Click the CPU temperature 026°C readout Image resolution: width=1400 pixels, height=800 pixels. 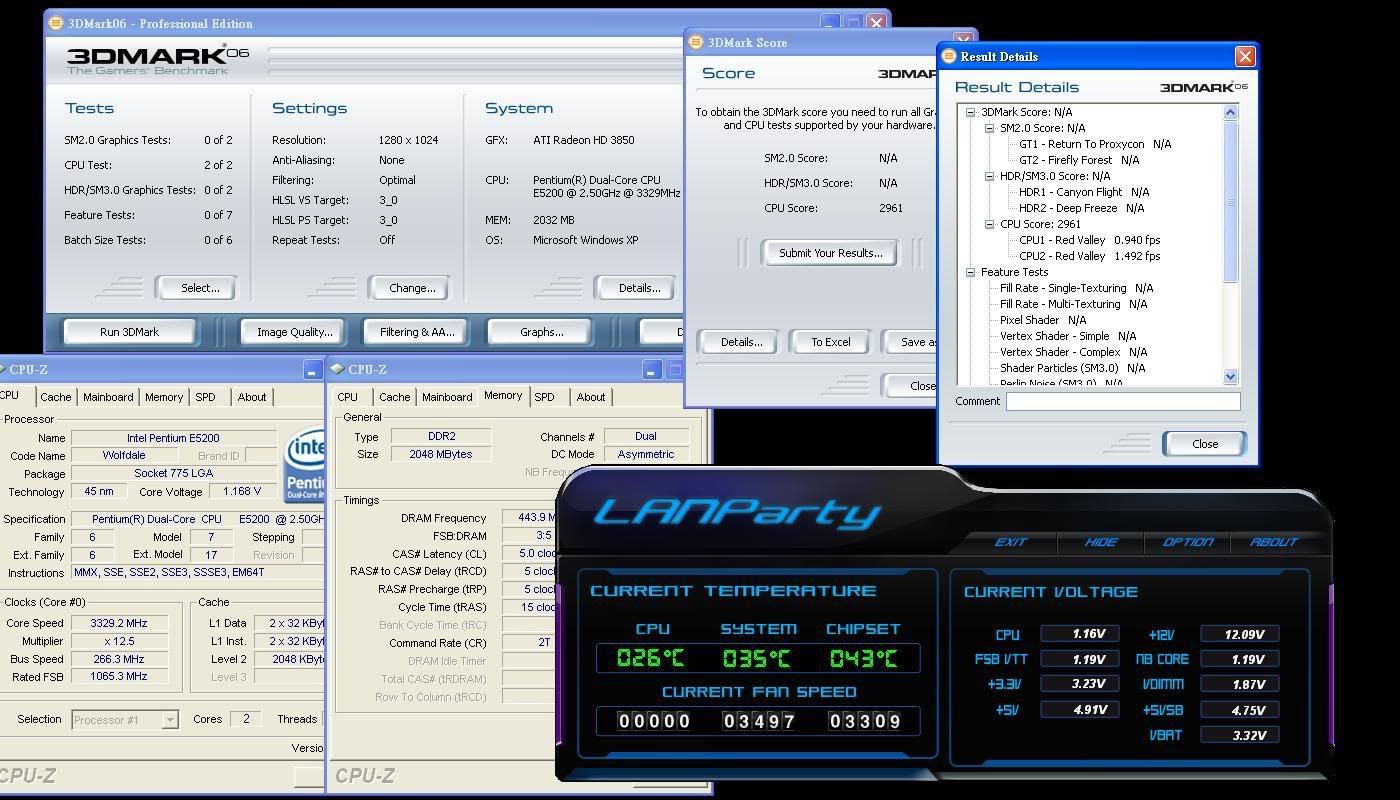point(650,658)
